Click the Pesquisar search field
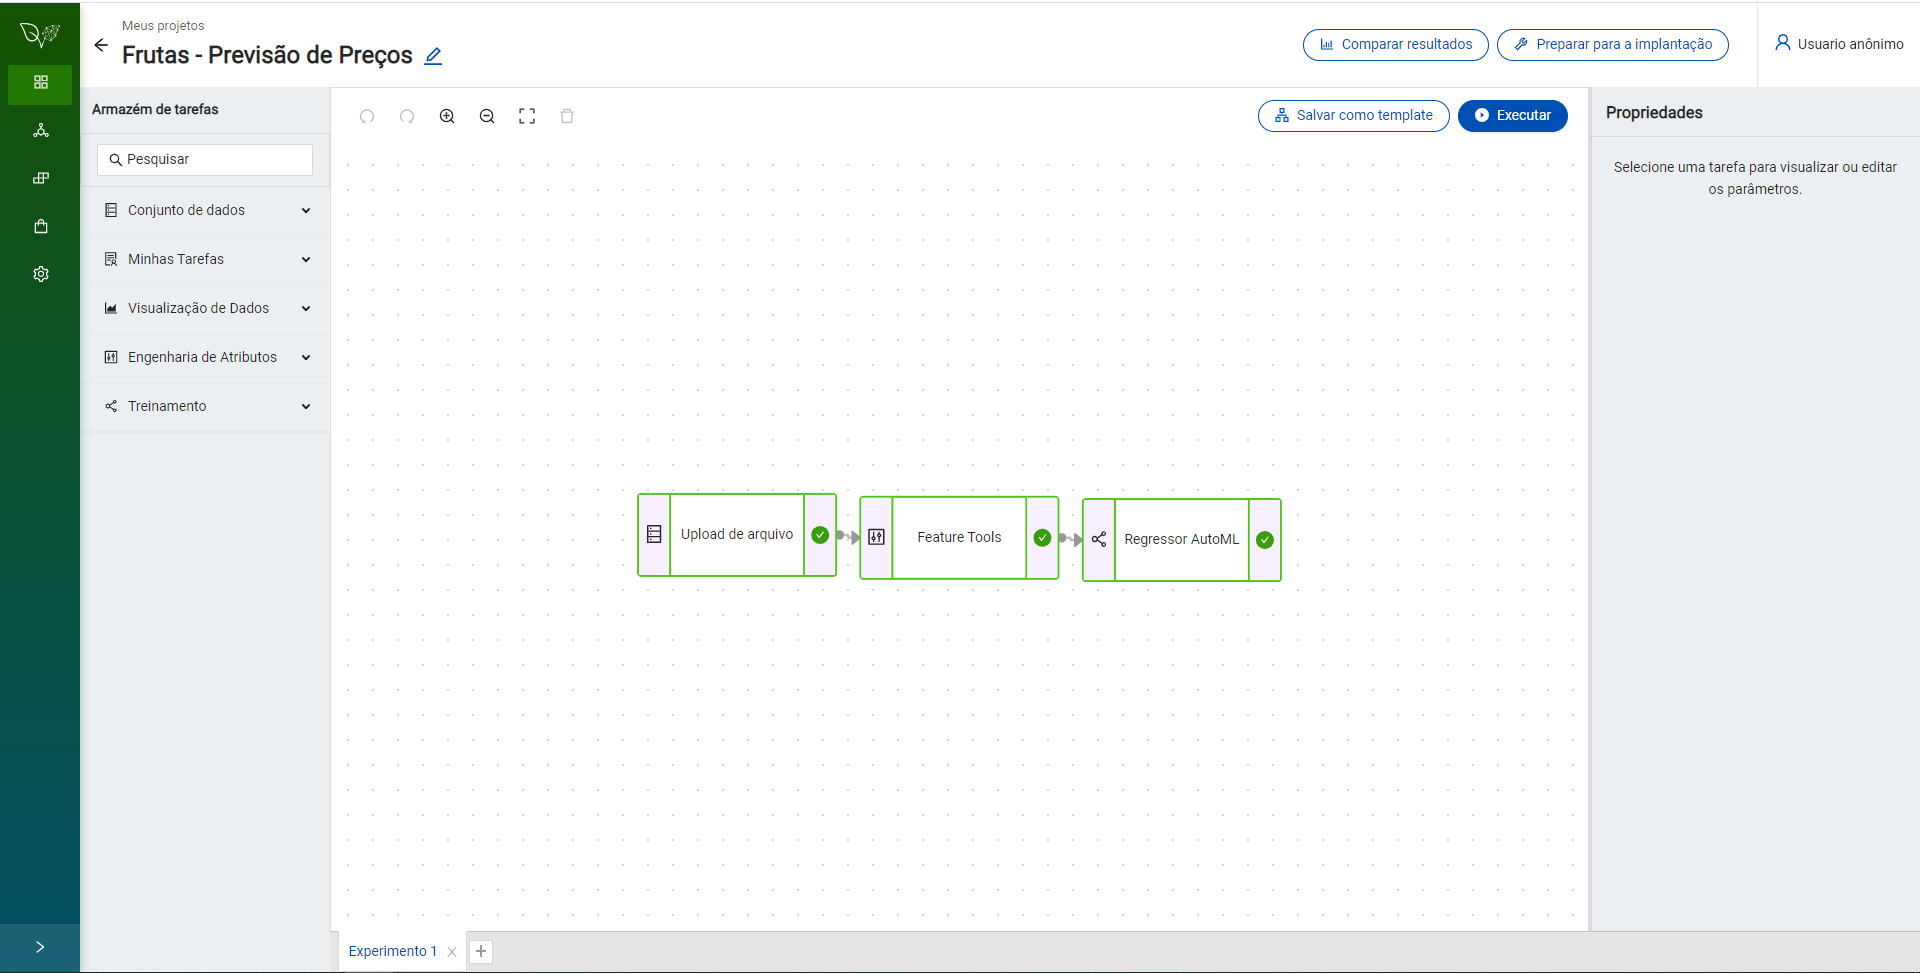This screenshot has height=973, width=1920. coord(205,160)
